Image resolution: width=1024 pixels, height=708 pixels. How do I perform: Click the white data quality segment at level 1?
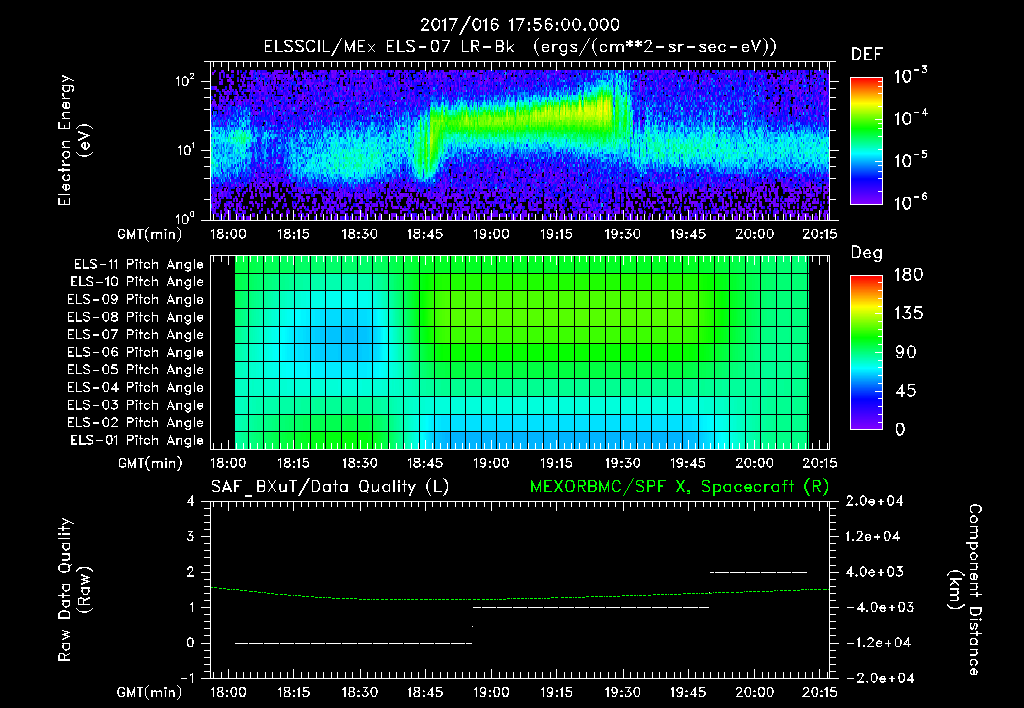[x=590, y=607]
